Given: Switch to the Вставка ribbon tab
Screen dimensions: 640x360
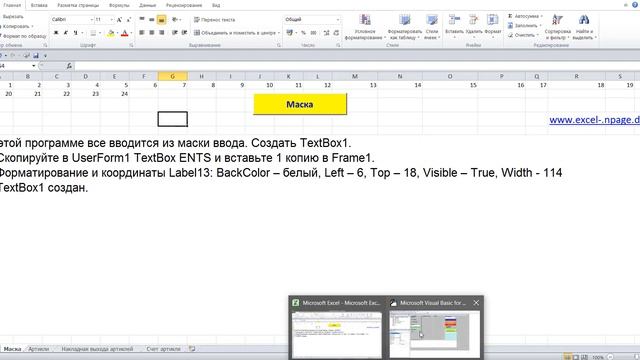Looking at the screenshot, I should point(39,5).
